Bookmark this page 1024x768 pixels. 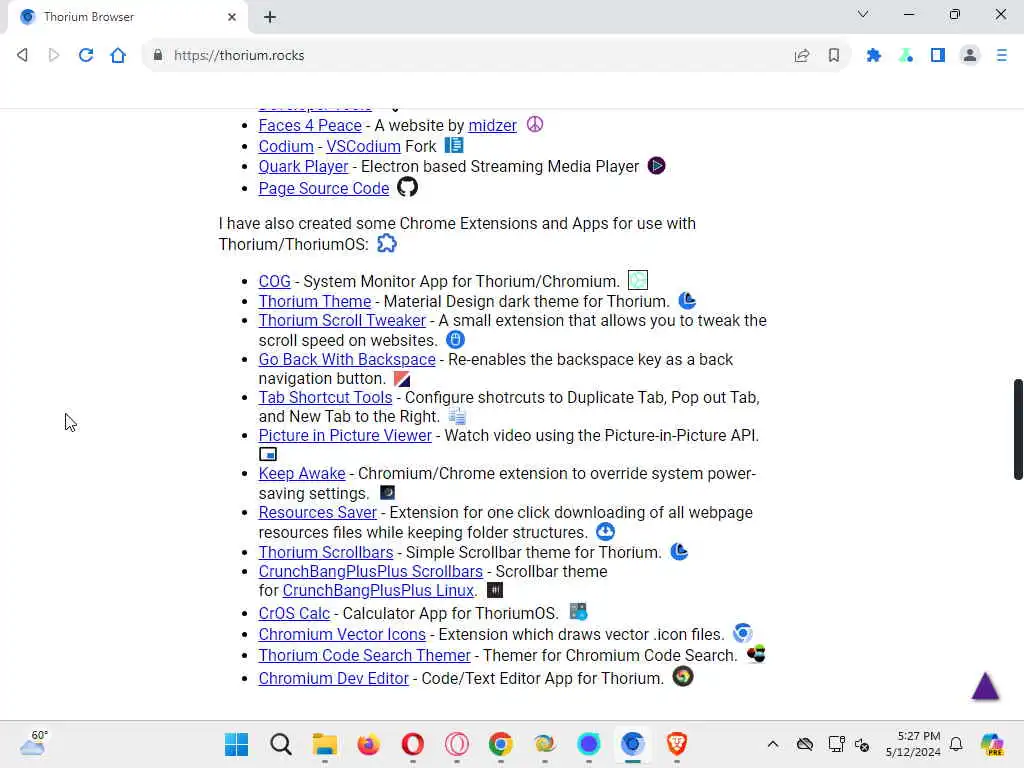click(833, 56)
